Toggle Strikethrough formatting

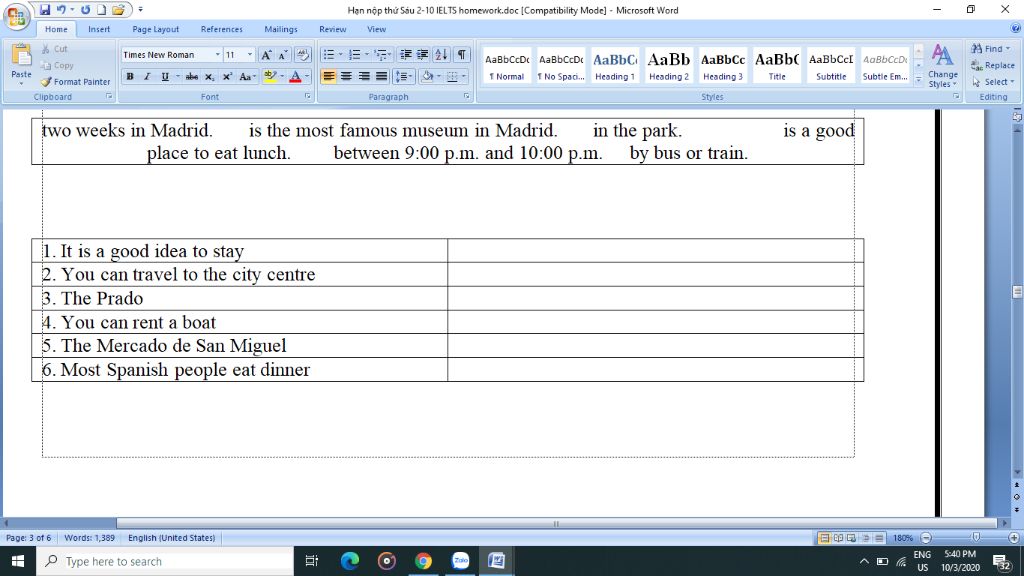tap(191, 76)
